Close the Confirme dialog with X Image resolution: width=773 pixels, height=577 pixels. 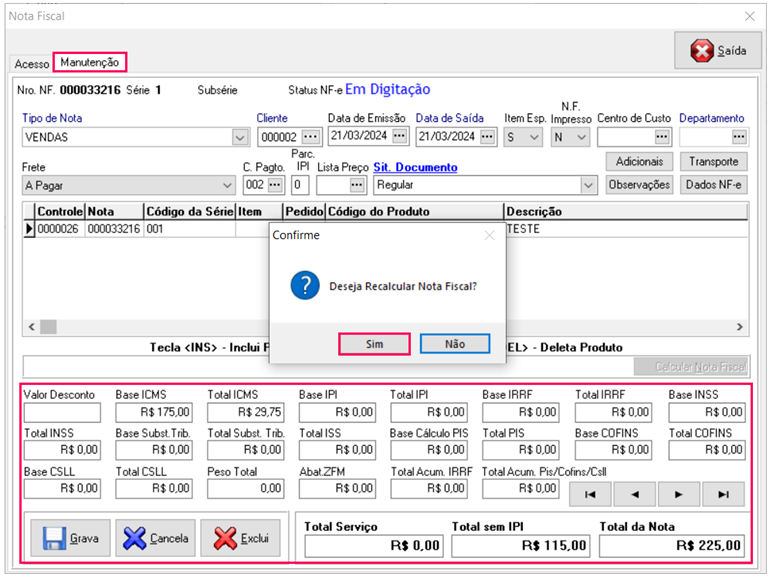(489, 236)
